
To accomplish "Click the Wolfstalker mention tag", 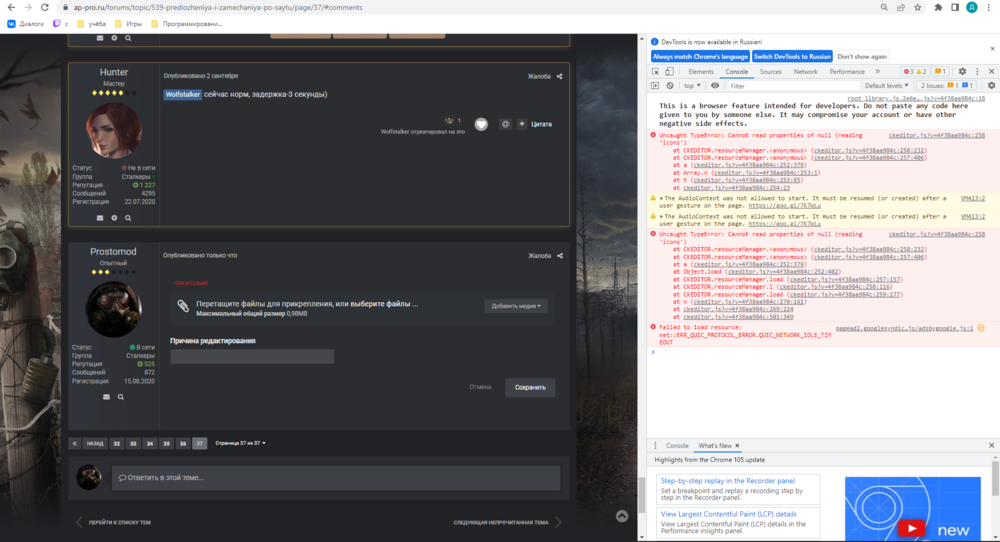I will pyautogui.click(x=182, y=94).
